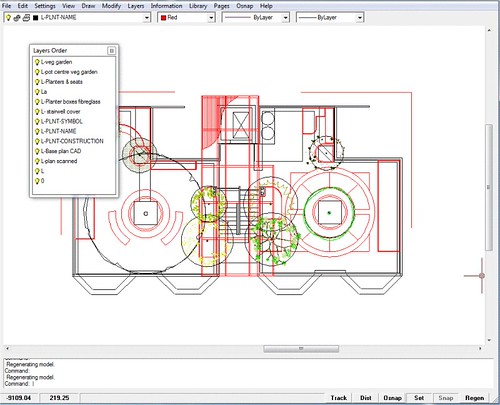Toggle visibility of L-PLNT-CONSTRUCTION layer

[x=37, y=141]
